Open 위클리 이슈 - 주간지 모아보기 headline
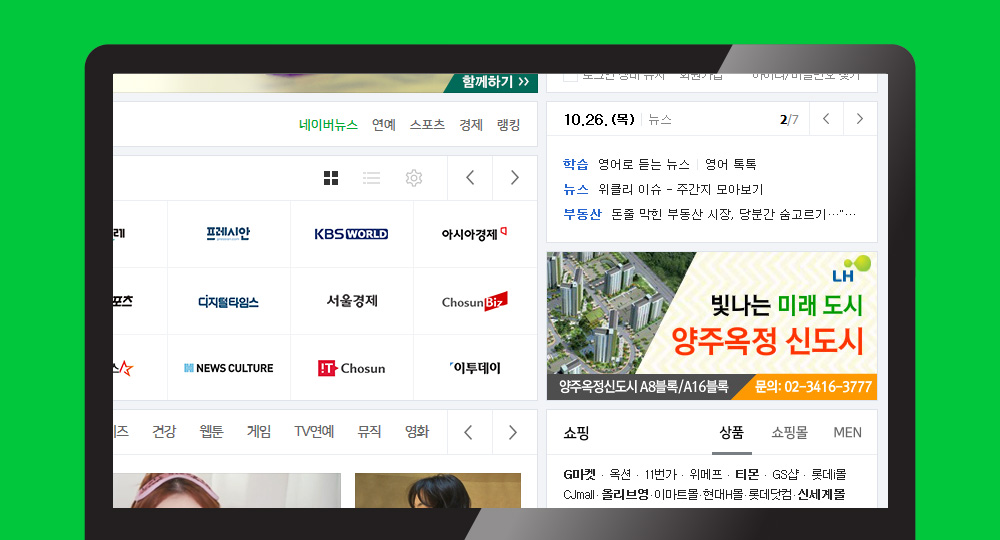The image size is (1000, 540). [x=680, y=189]
